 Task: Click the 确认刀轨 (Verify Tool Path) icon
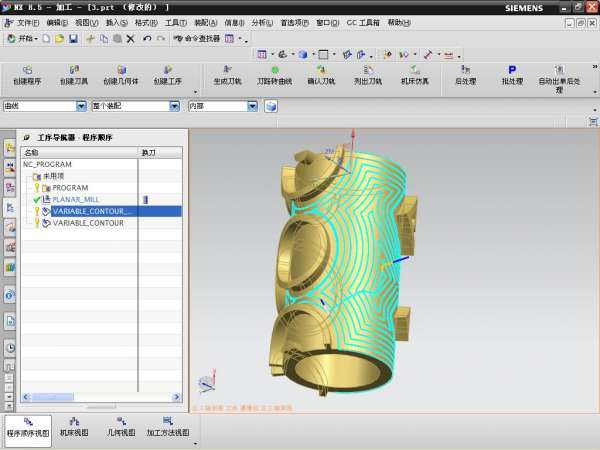coord(321,75)
